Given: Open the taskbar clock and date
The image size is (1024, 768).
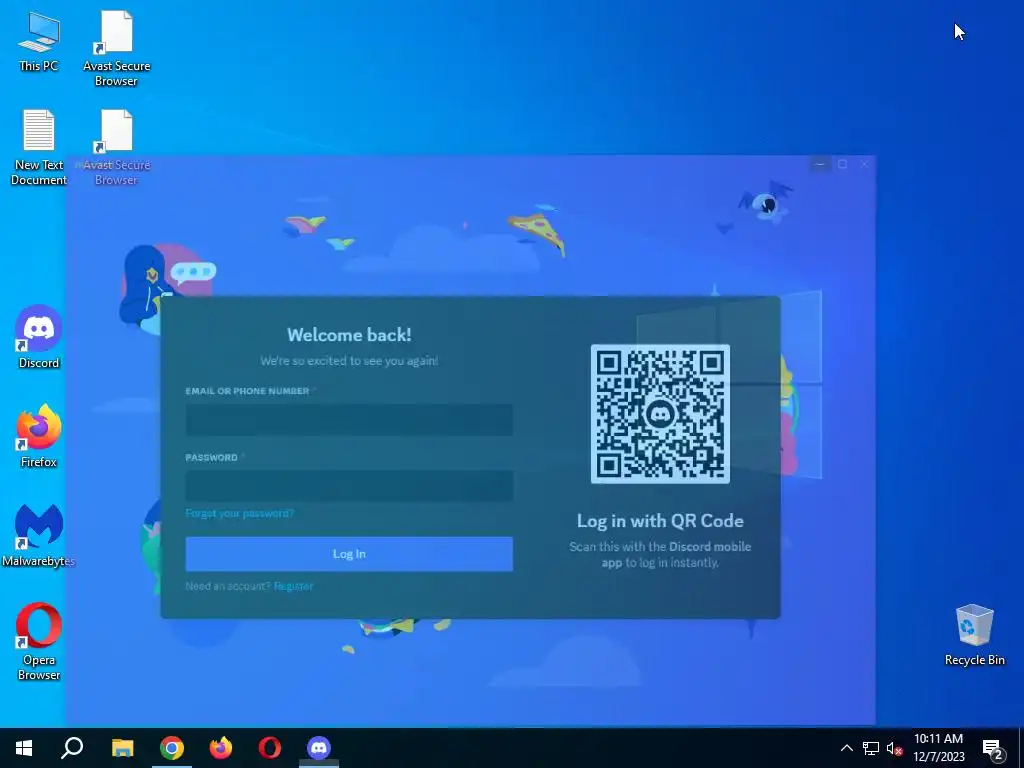Looking at the screenshot, I should [x=938, y=748].
